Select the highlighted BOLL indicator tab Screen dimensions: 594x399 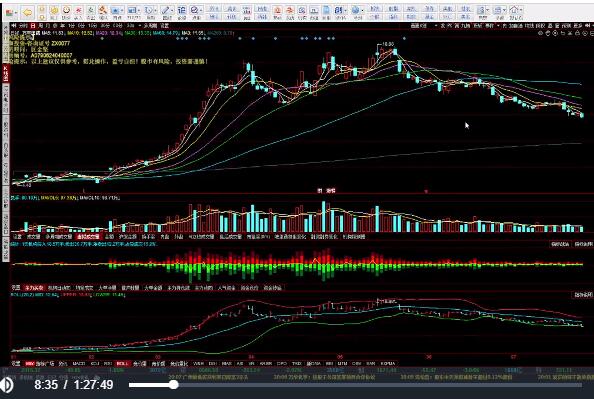click(123, 363)
